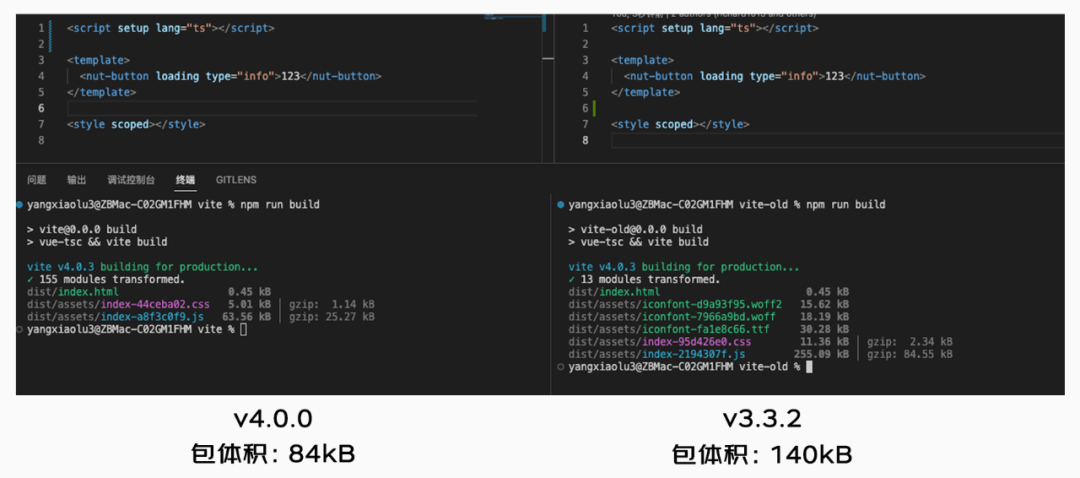Click iconfont-fa1e8c66.ttf in right terminal
The height and width of the screenshot is (478, 1080).
[x=706, y=329]
